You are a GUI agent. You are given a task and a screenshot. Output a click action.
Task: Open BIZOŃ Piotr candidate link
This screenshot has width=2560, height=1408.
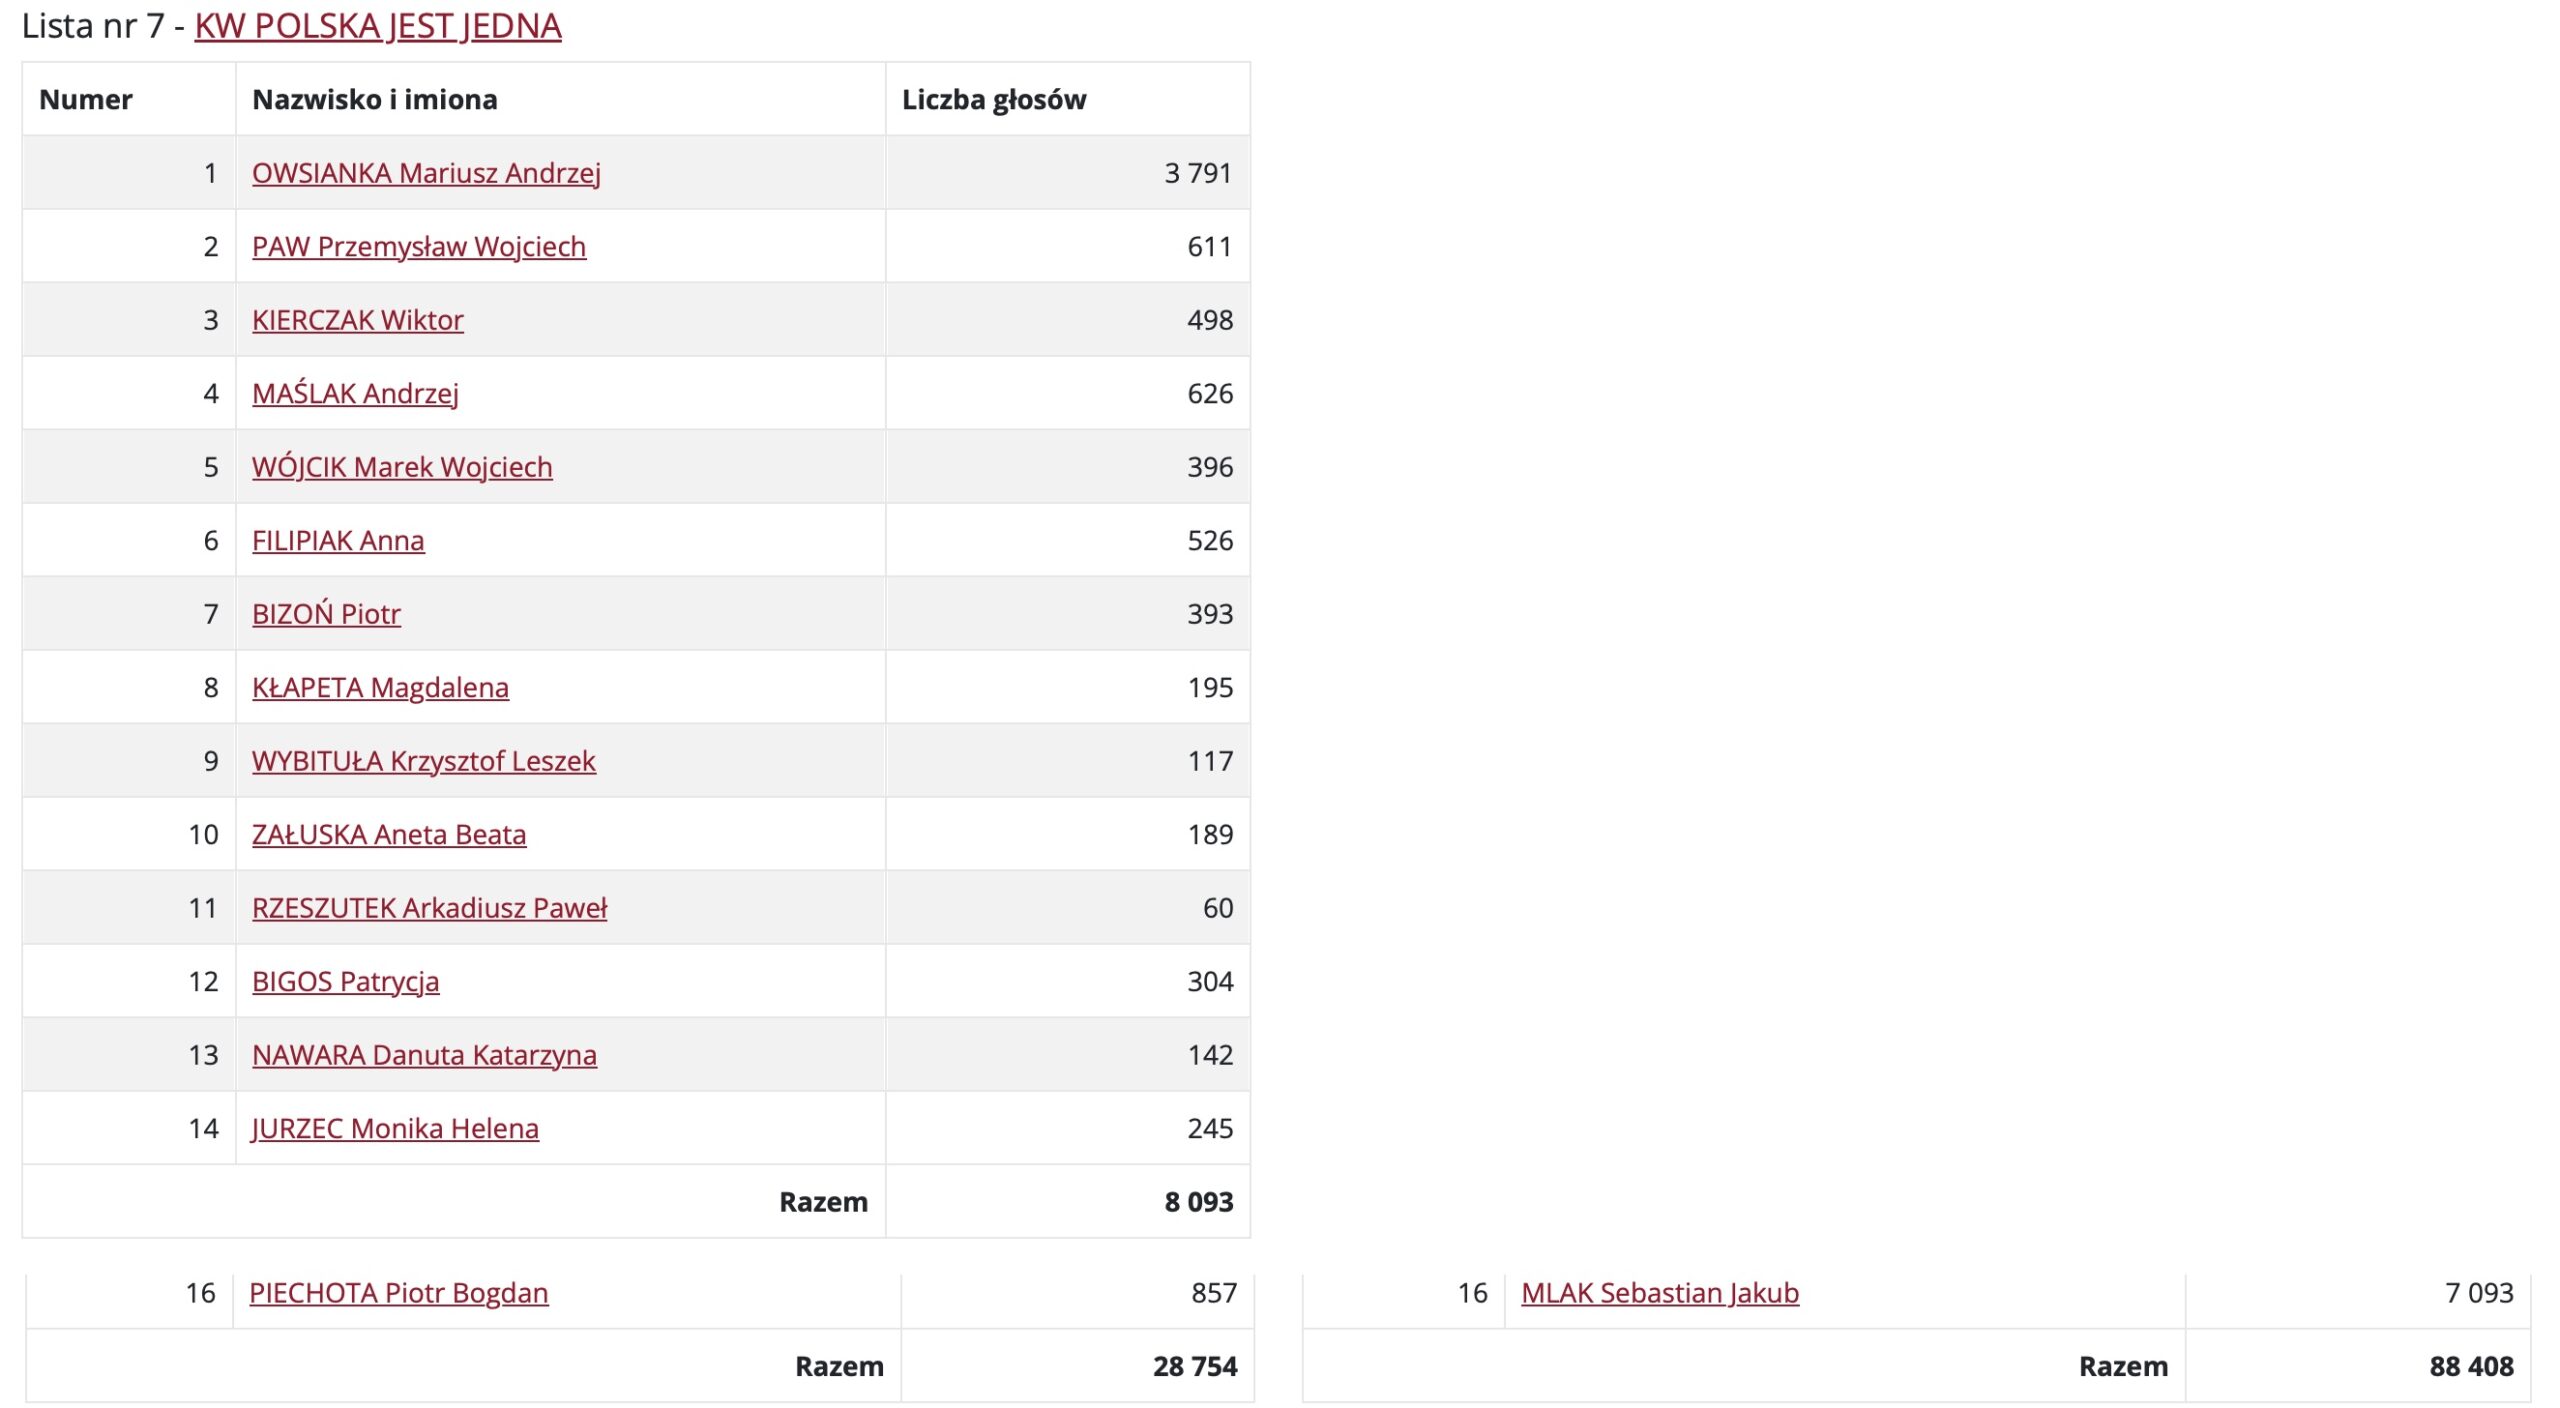[x=326, y=614]
